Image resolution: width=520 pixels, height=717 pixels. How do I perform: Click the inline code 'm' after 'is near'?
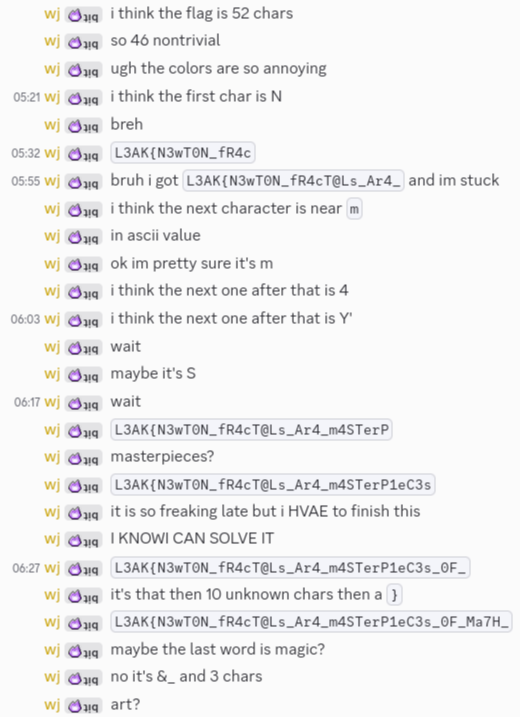[x=354, y=209]
